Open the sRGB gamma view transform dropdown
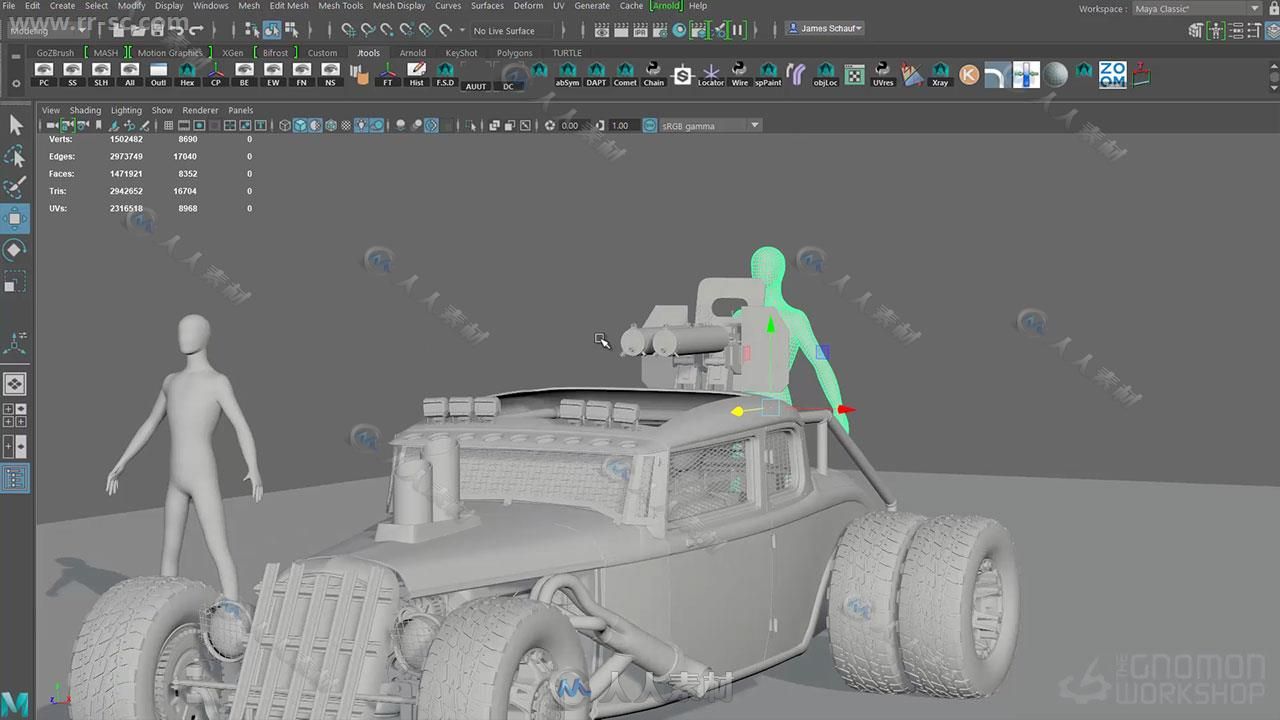The height and width of the screenshot is (720, 1280). tap(710, 125)
